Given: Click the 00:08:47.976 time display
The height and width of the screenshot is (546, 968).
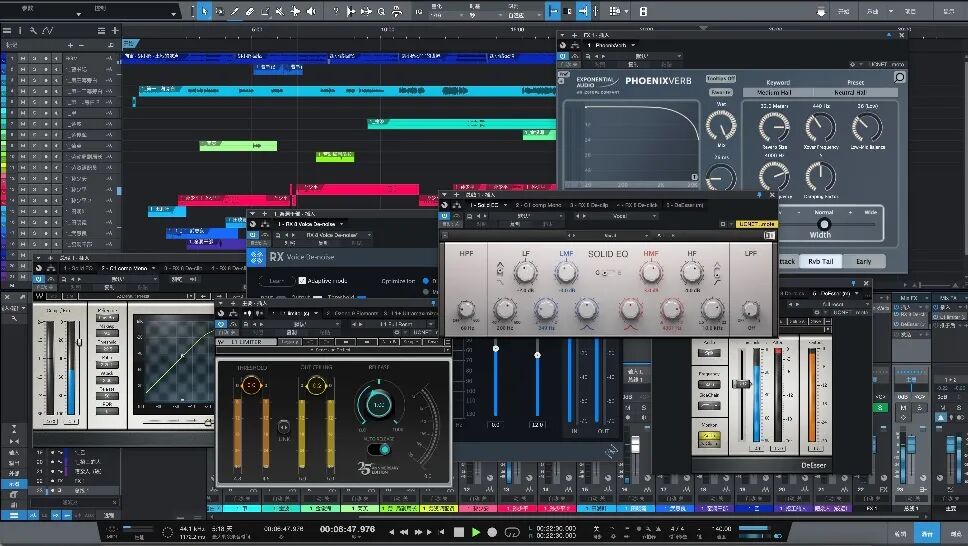Looking at the screenshot, I should pos(348,529).
